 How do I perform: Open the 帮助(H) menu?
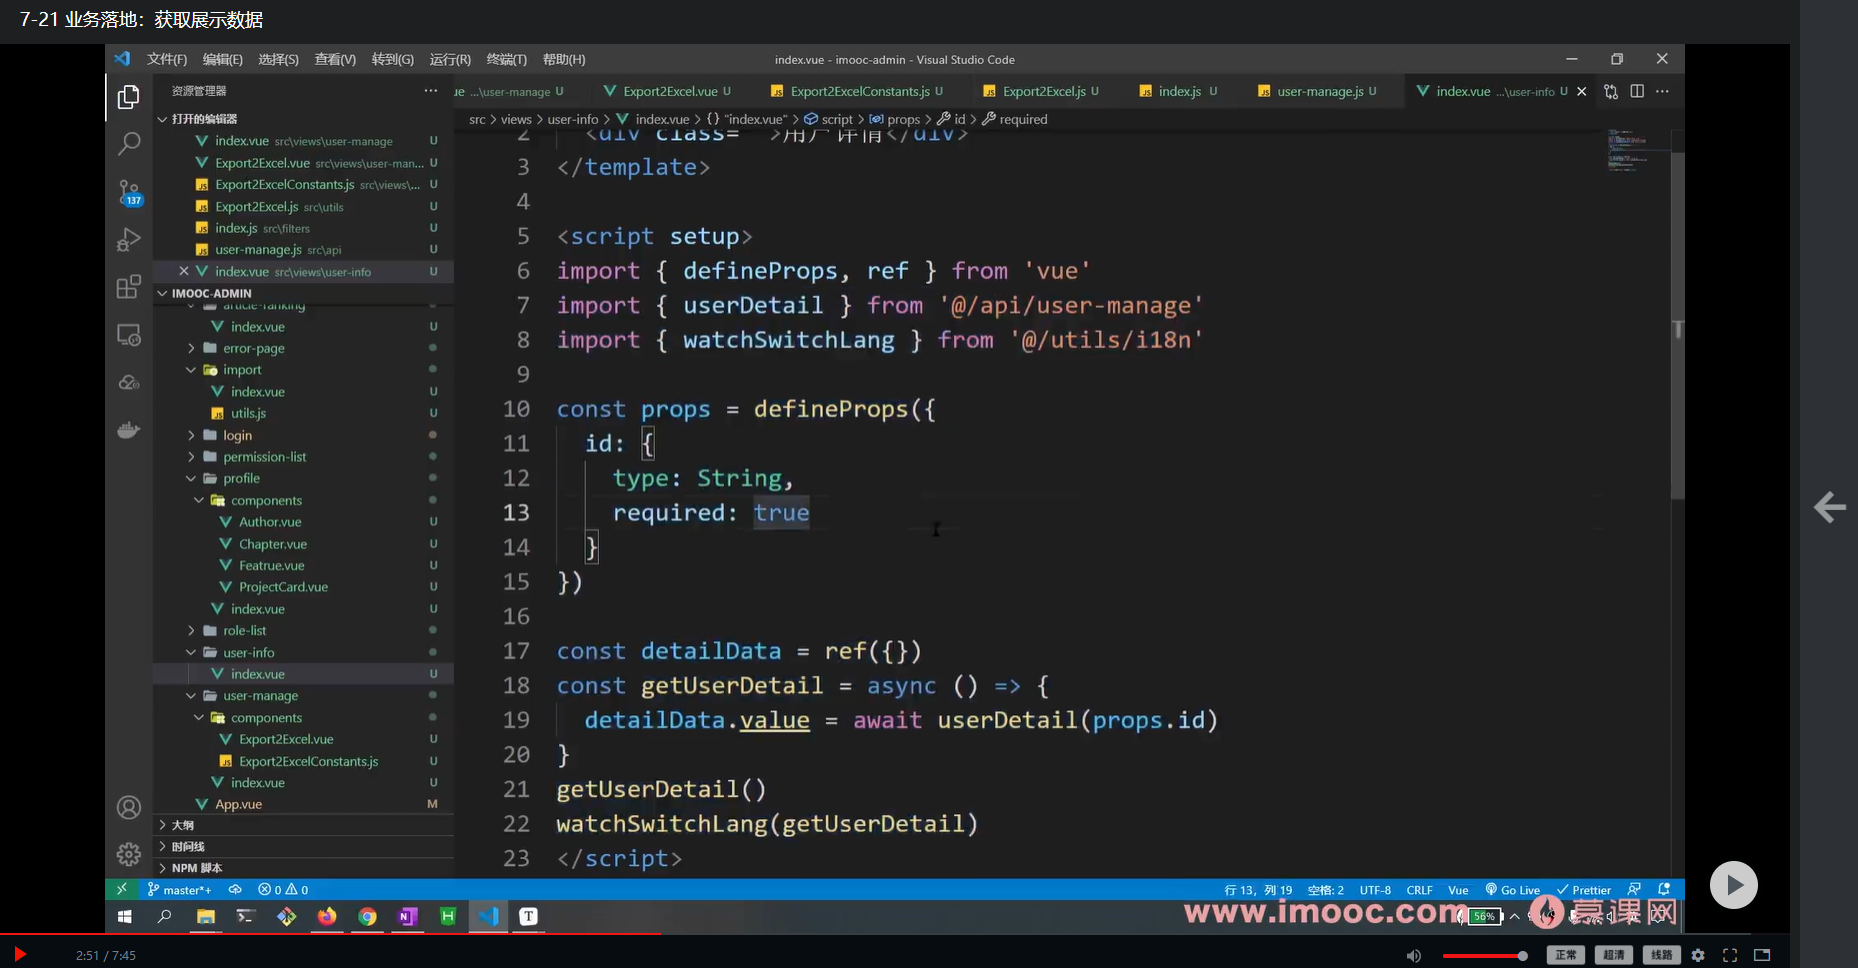pos(564,59)
